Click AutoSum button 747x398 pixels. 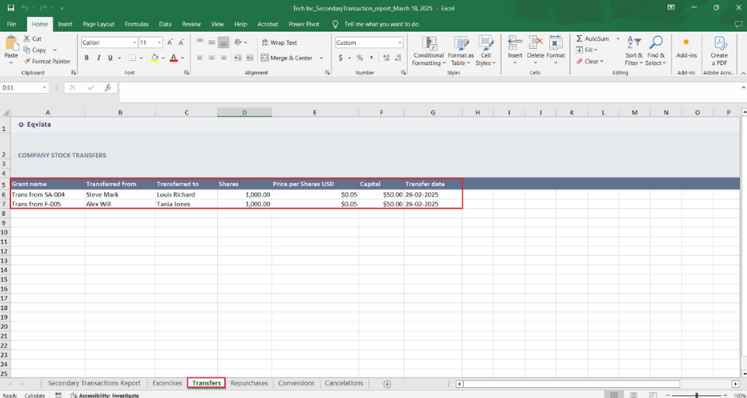[x=593, y=39]
